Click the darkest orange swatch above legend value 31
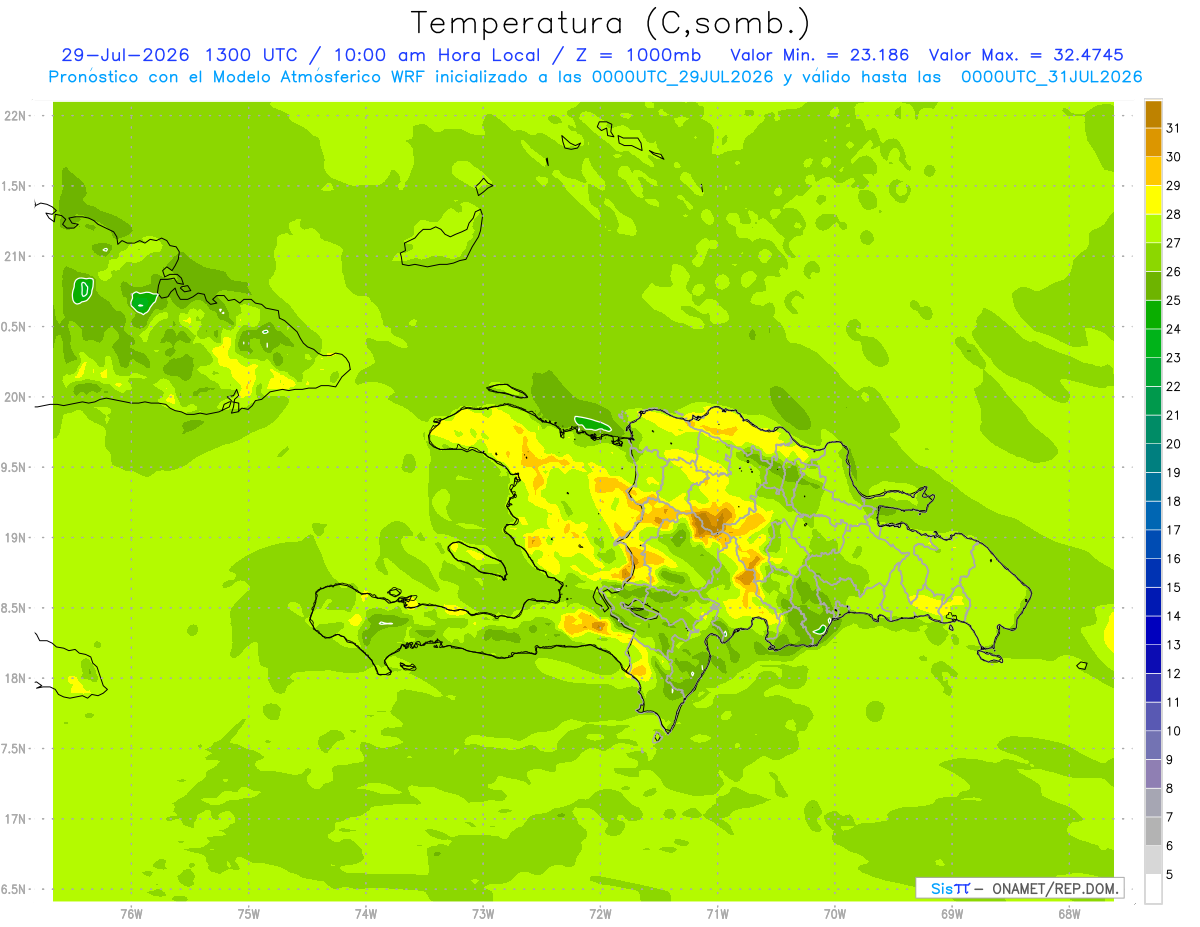The width and height of the screenshot is (1200, 927). pos(1153,114)
